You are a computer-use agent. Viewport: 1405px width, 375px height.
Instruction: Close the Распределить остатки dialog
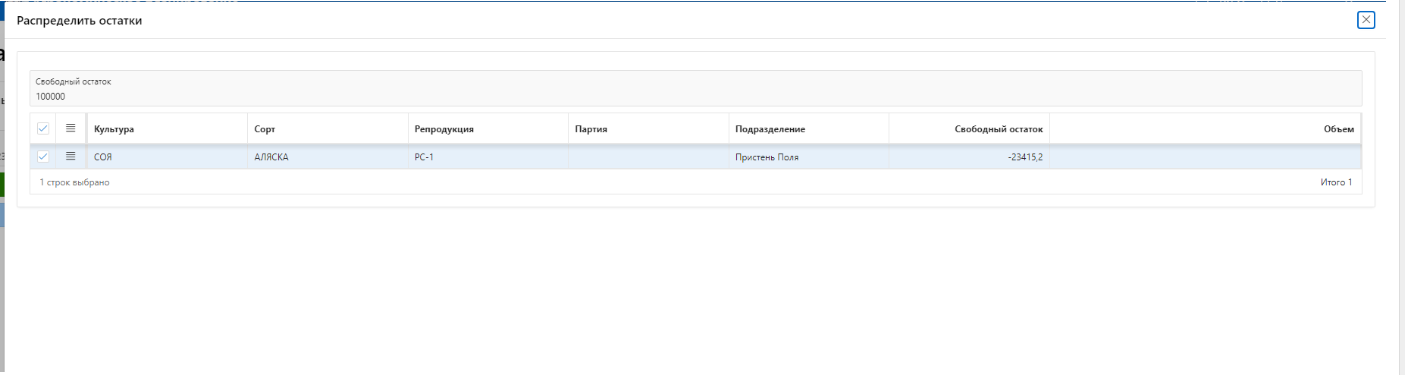pyautogui.click(x=1366, y=20)
